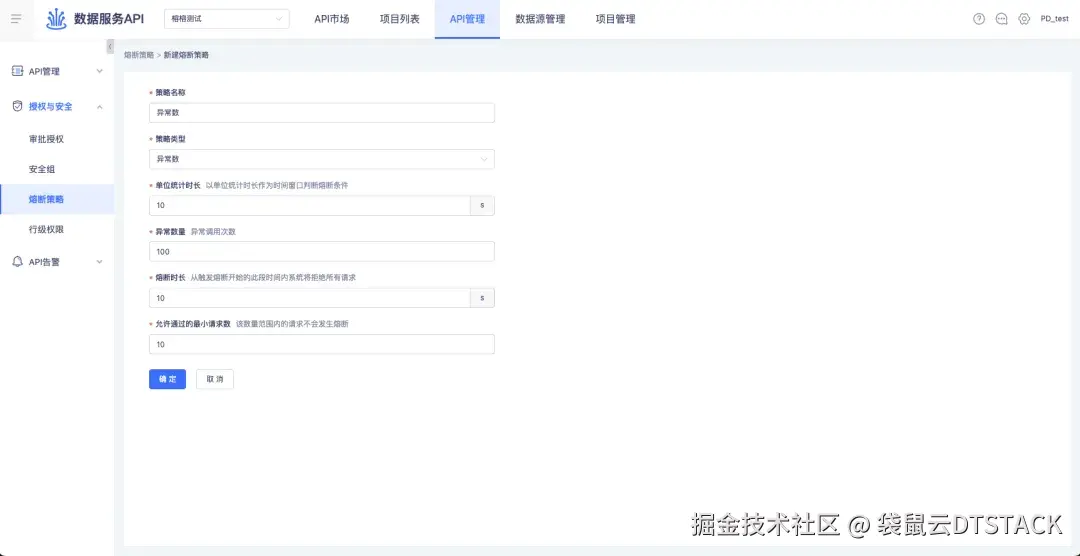Image resolution: width=1080 pixels, height=556 pixels.
Task: Collapse the sidebar with the arrow handle
Action: [x=110, y=47]
